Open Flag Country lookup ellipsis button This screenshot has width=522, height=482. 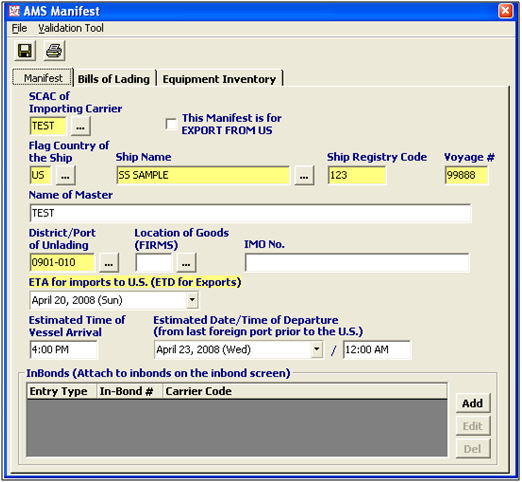click(66, 176)
